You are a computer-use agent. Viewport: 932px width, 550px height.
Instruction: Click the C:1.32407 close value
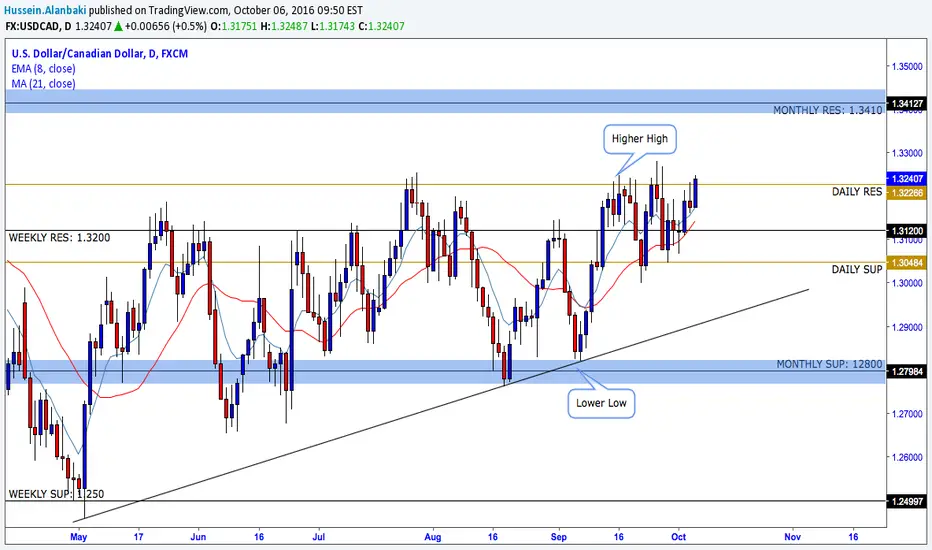[382, 26]
